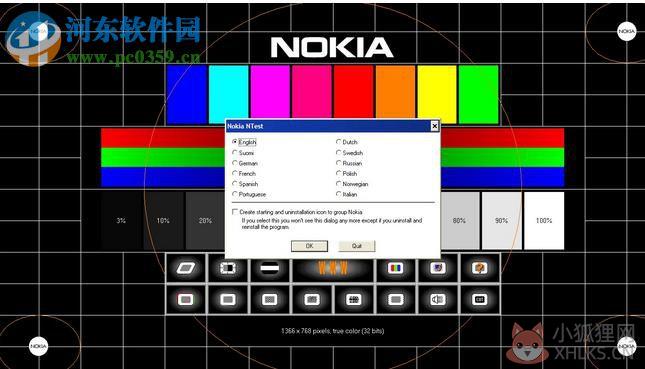Click the Quit button

pos(357,246)
